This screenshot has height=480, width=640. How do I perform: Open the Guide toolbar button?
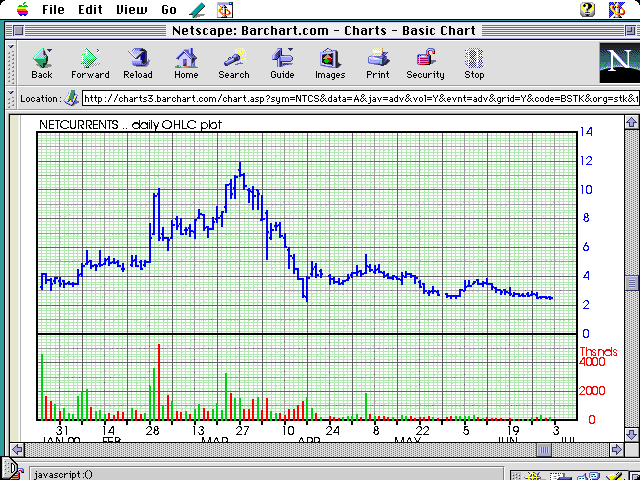(282, 63)
